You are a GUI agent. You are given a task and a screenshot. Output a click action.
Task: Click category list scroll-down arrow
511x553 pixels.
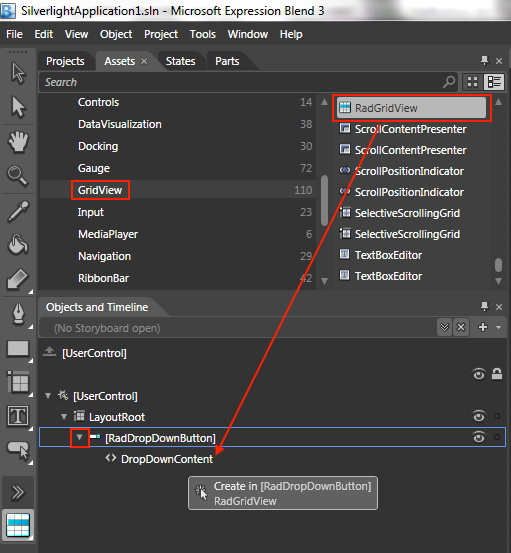click(x=324, y=281)
